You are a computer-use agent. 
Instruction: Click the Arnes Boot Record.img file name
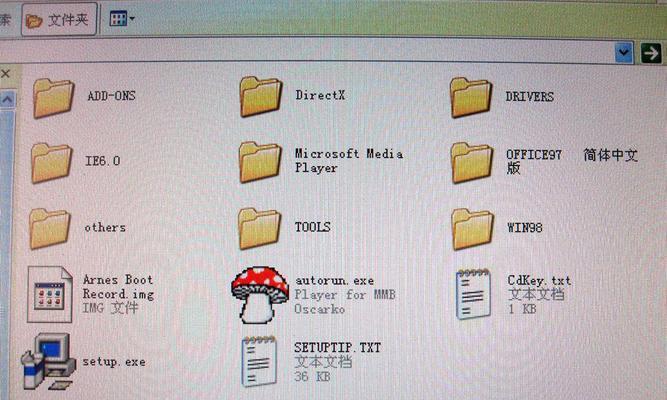coord(118,287)
